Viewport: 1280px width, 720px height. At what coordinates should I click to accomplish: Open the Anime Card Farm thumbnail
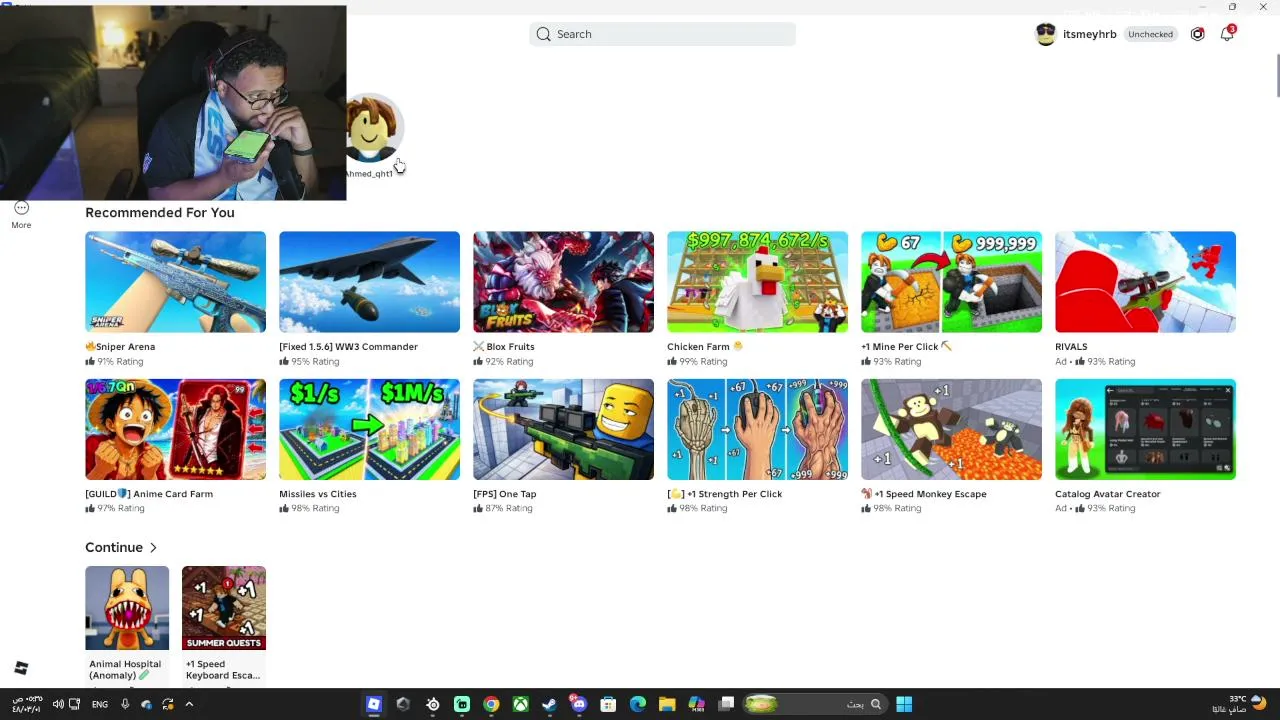click(175, 429)
